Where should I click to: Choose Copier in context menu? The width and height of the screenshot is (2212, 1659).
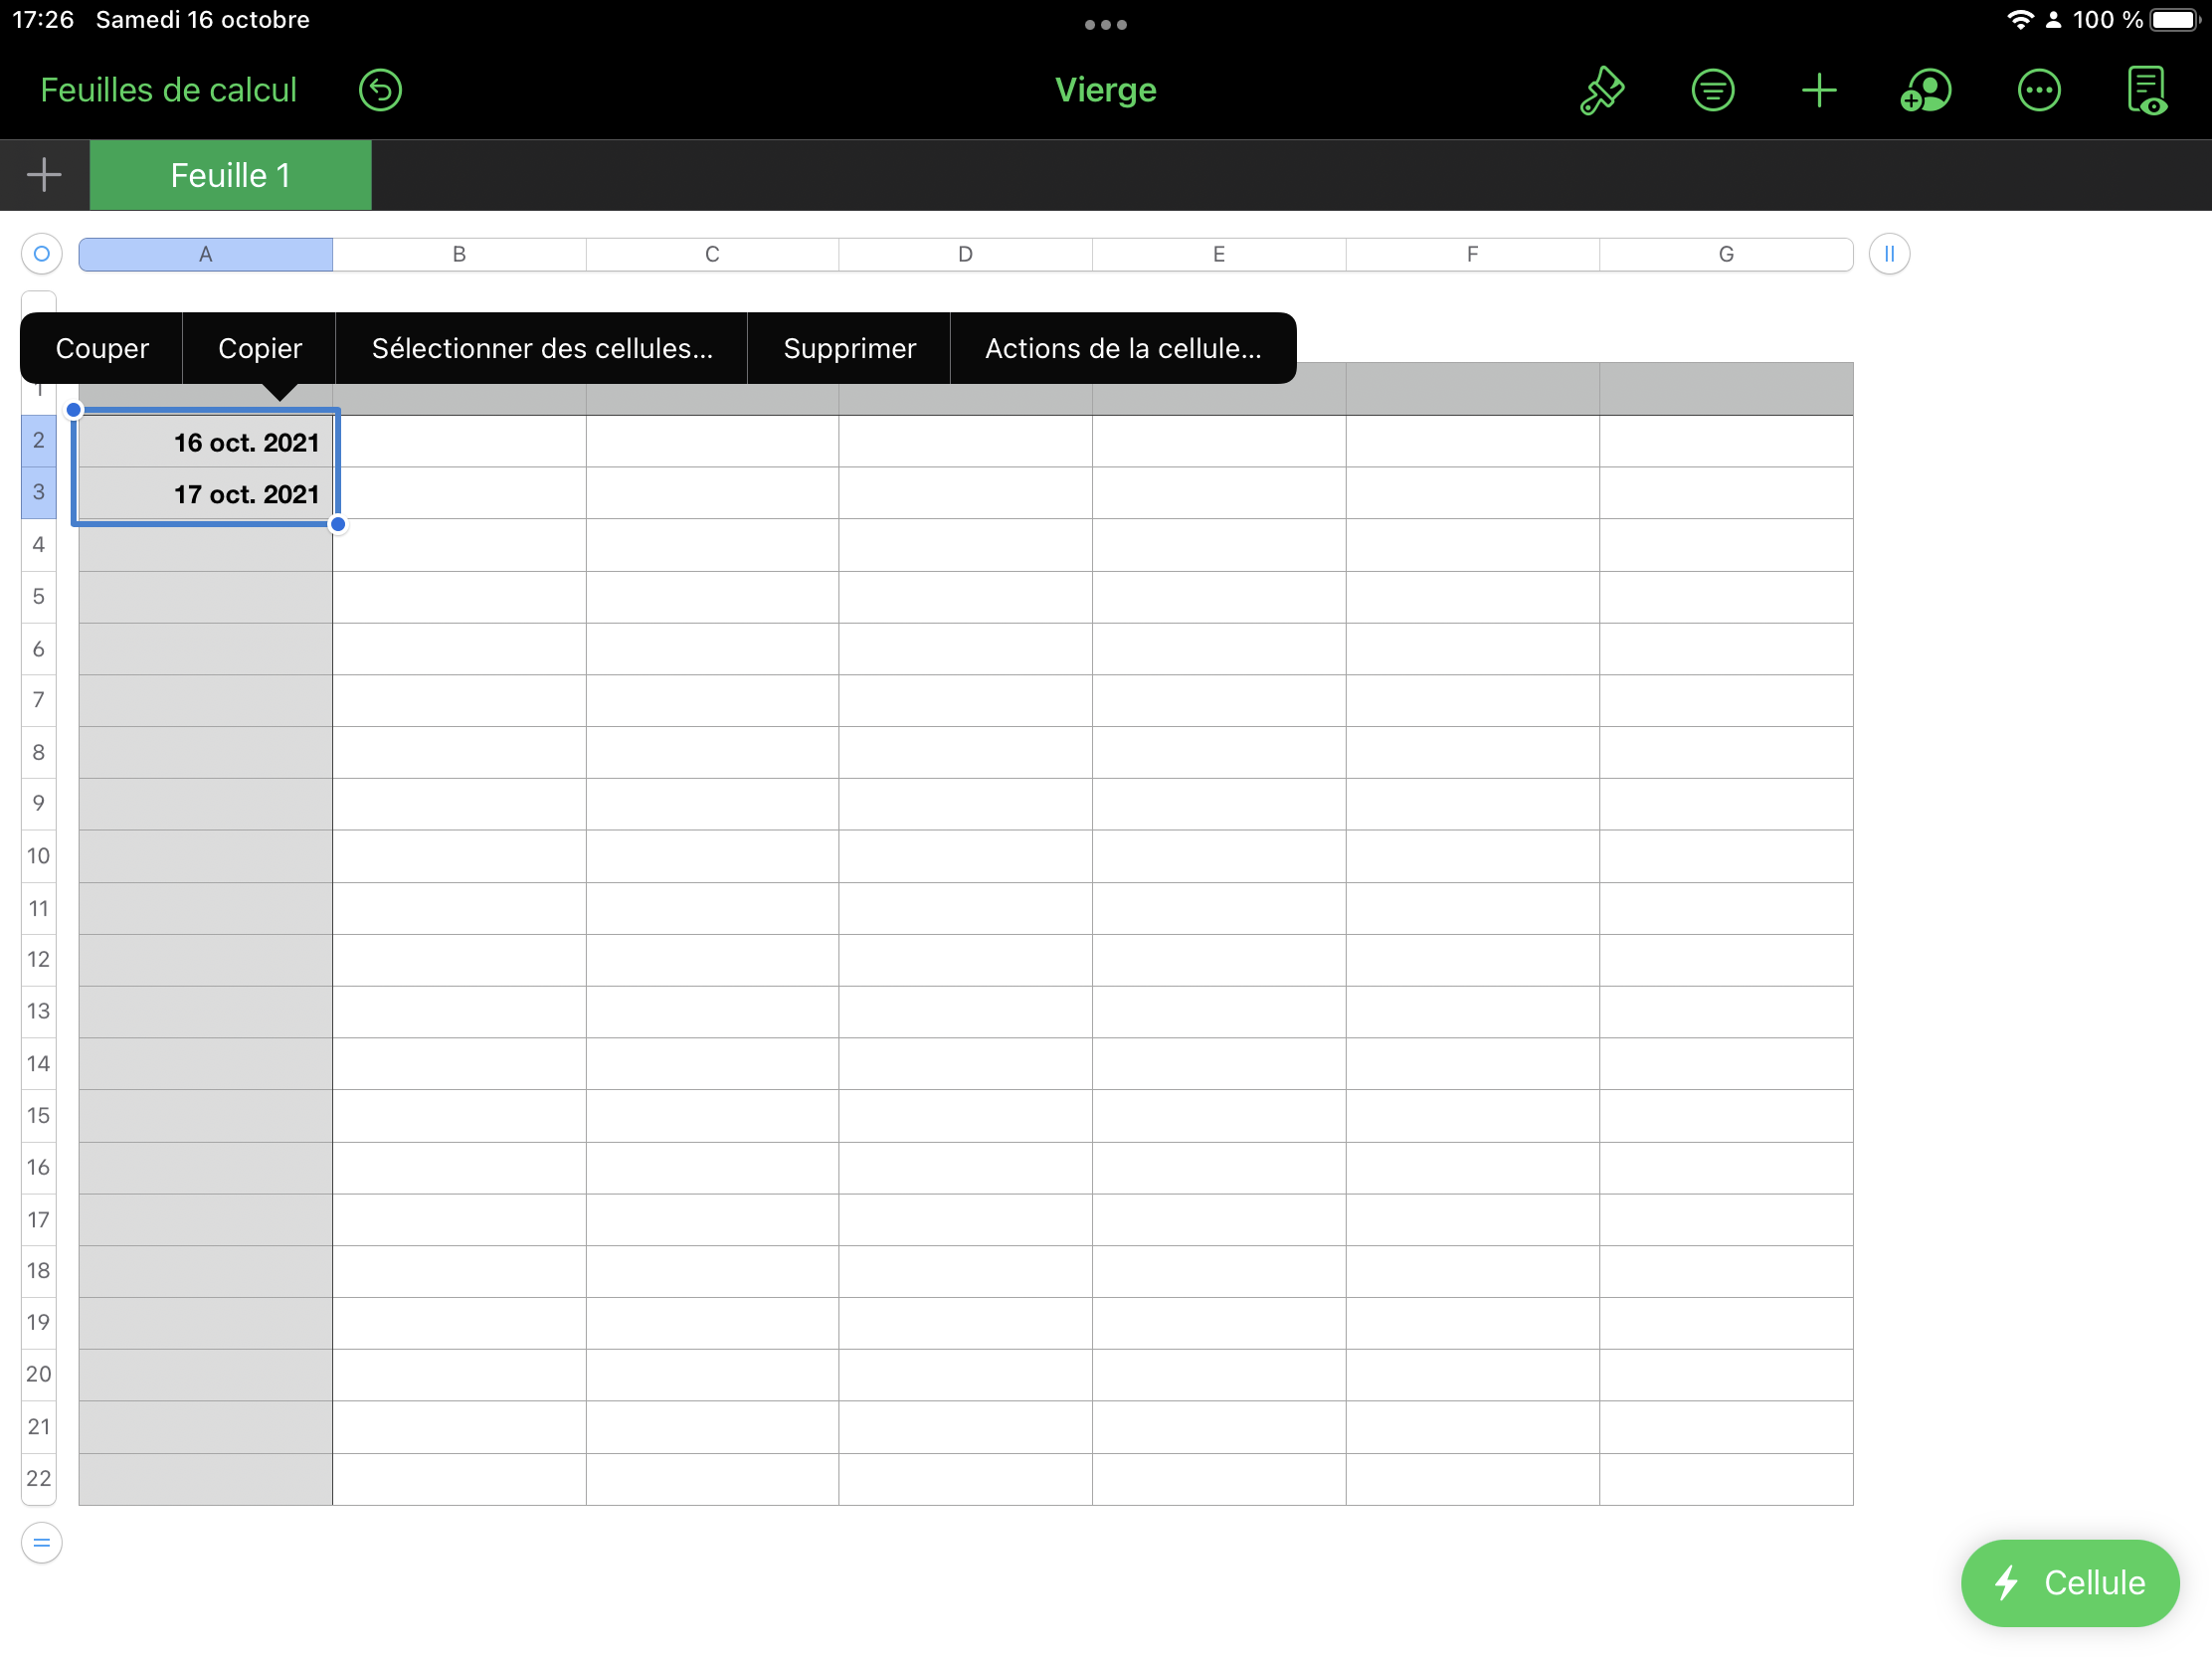click(260, 348)
